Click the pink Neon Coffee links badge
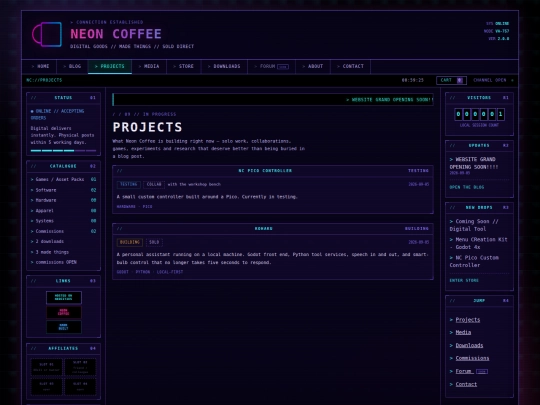The height and width of the screenshot is (405, 540). point(64,312)
